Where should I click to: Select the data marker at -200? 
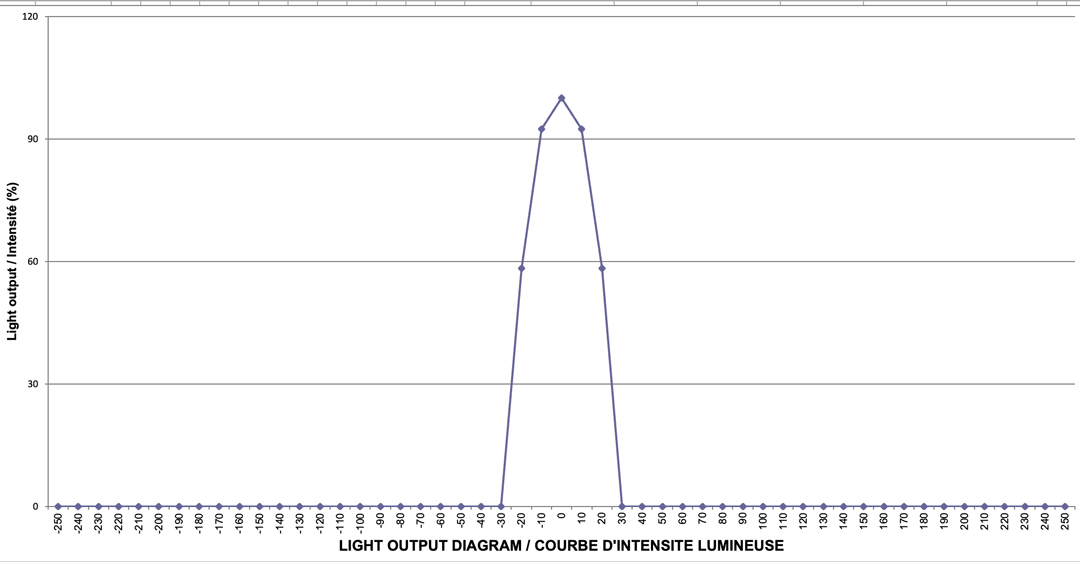[158, 506]
